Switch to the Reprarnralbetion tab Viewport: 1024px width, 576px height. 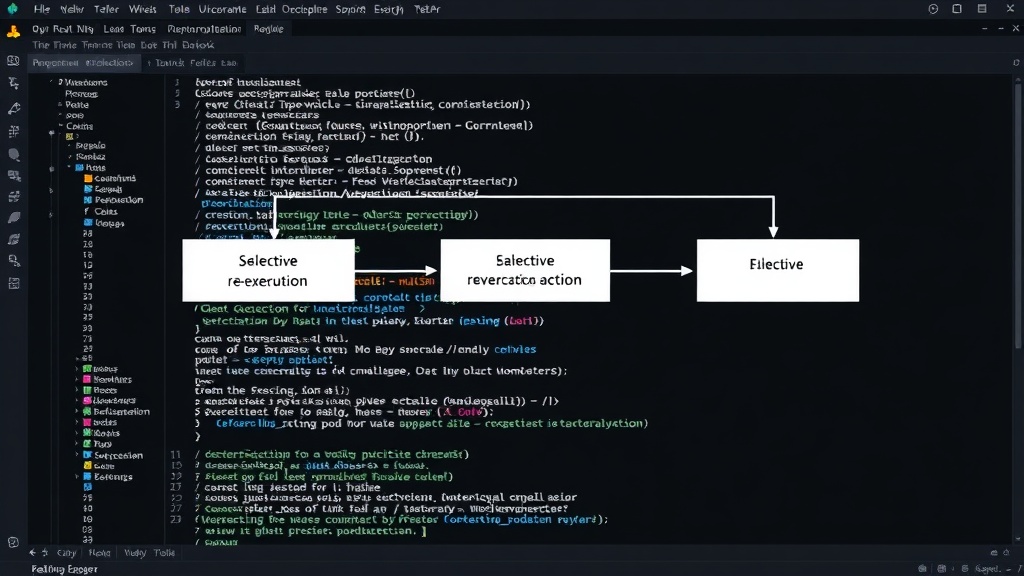point(204,29)
